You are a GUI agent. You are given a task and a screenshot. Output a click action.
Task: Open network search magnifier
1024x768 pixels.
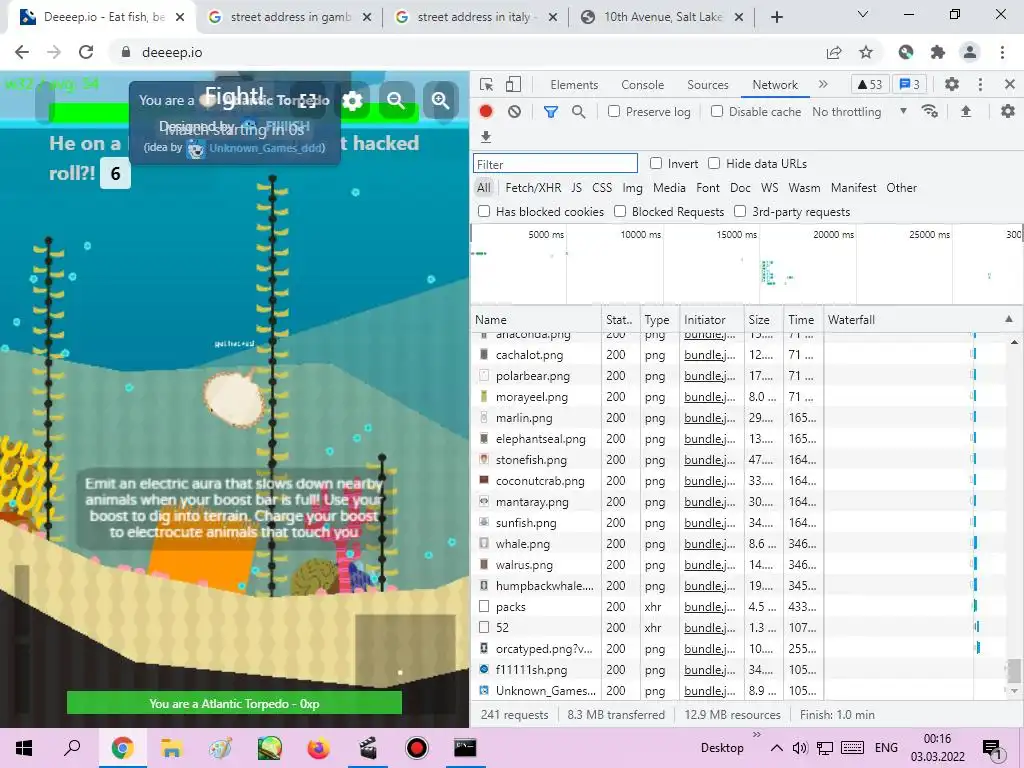[x=579, y=112]
